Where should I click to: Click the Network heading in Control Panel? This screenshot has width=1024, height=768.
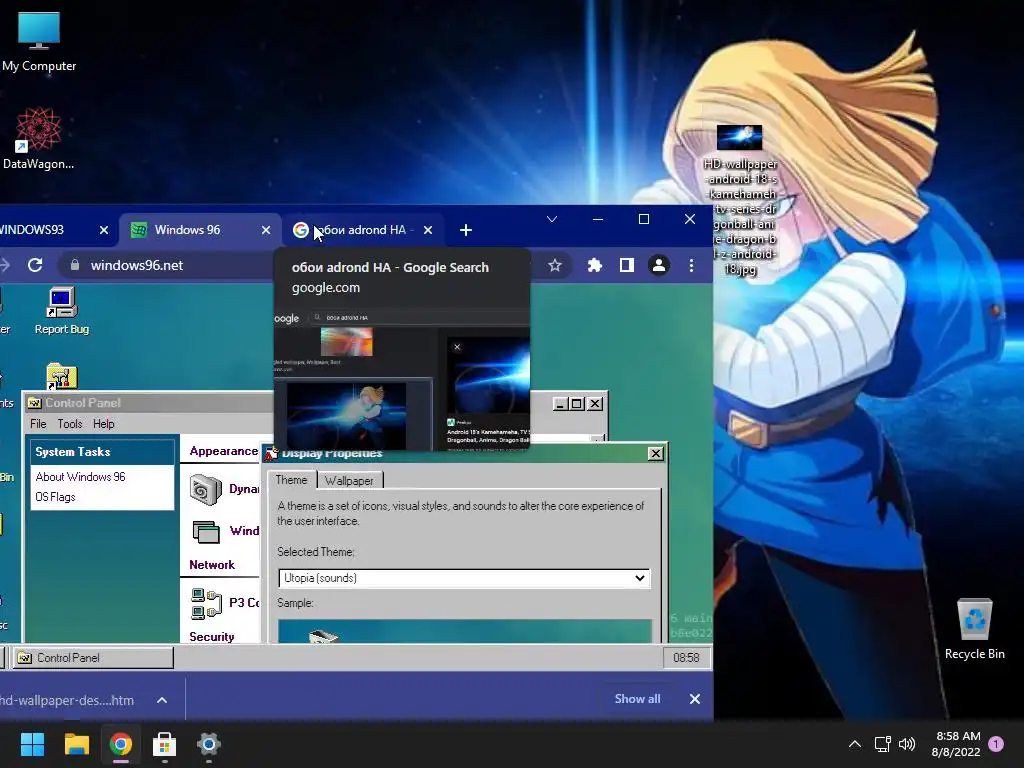(212, 565)
